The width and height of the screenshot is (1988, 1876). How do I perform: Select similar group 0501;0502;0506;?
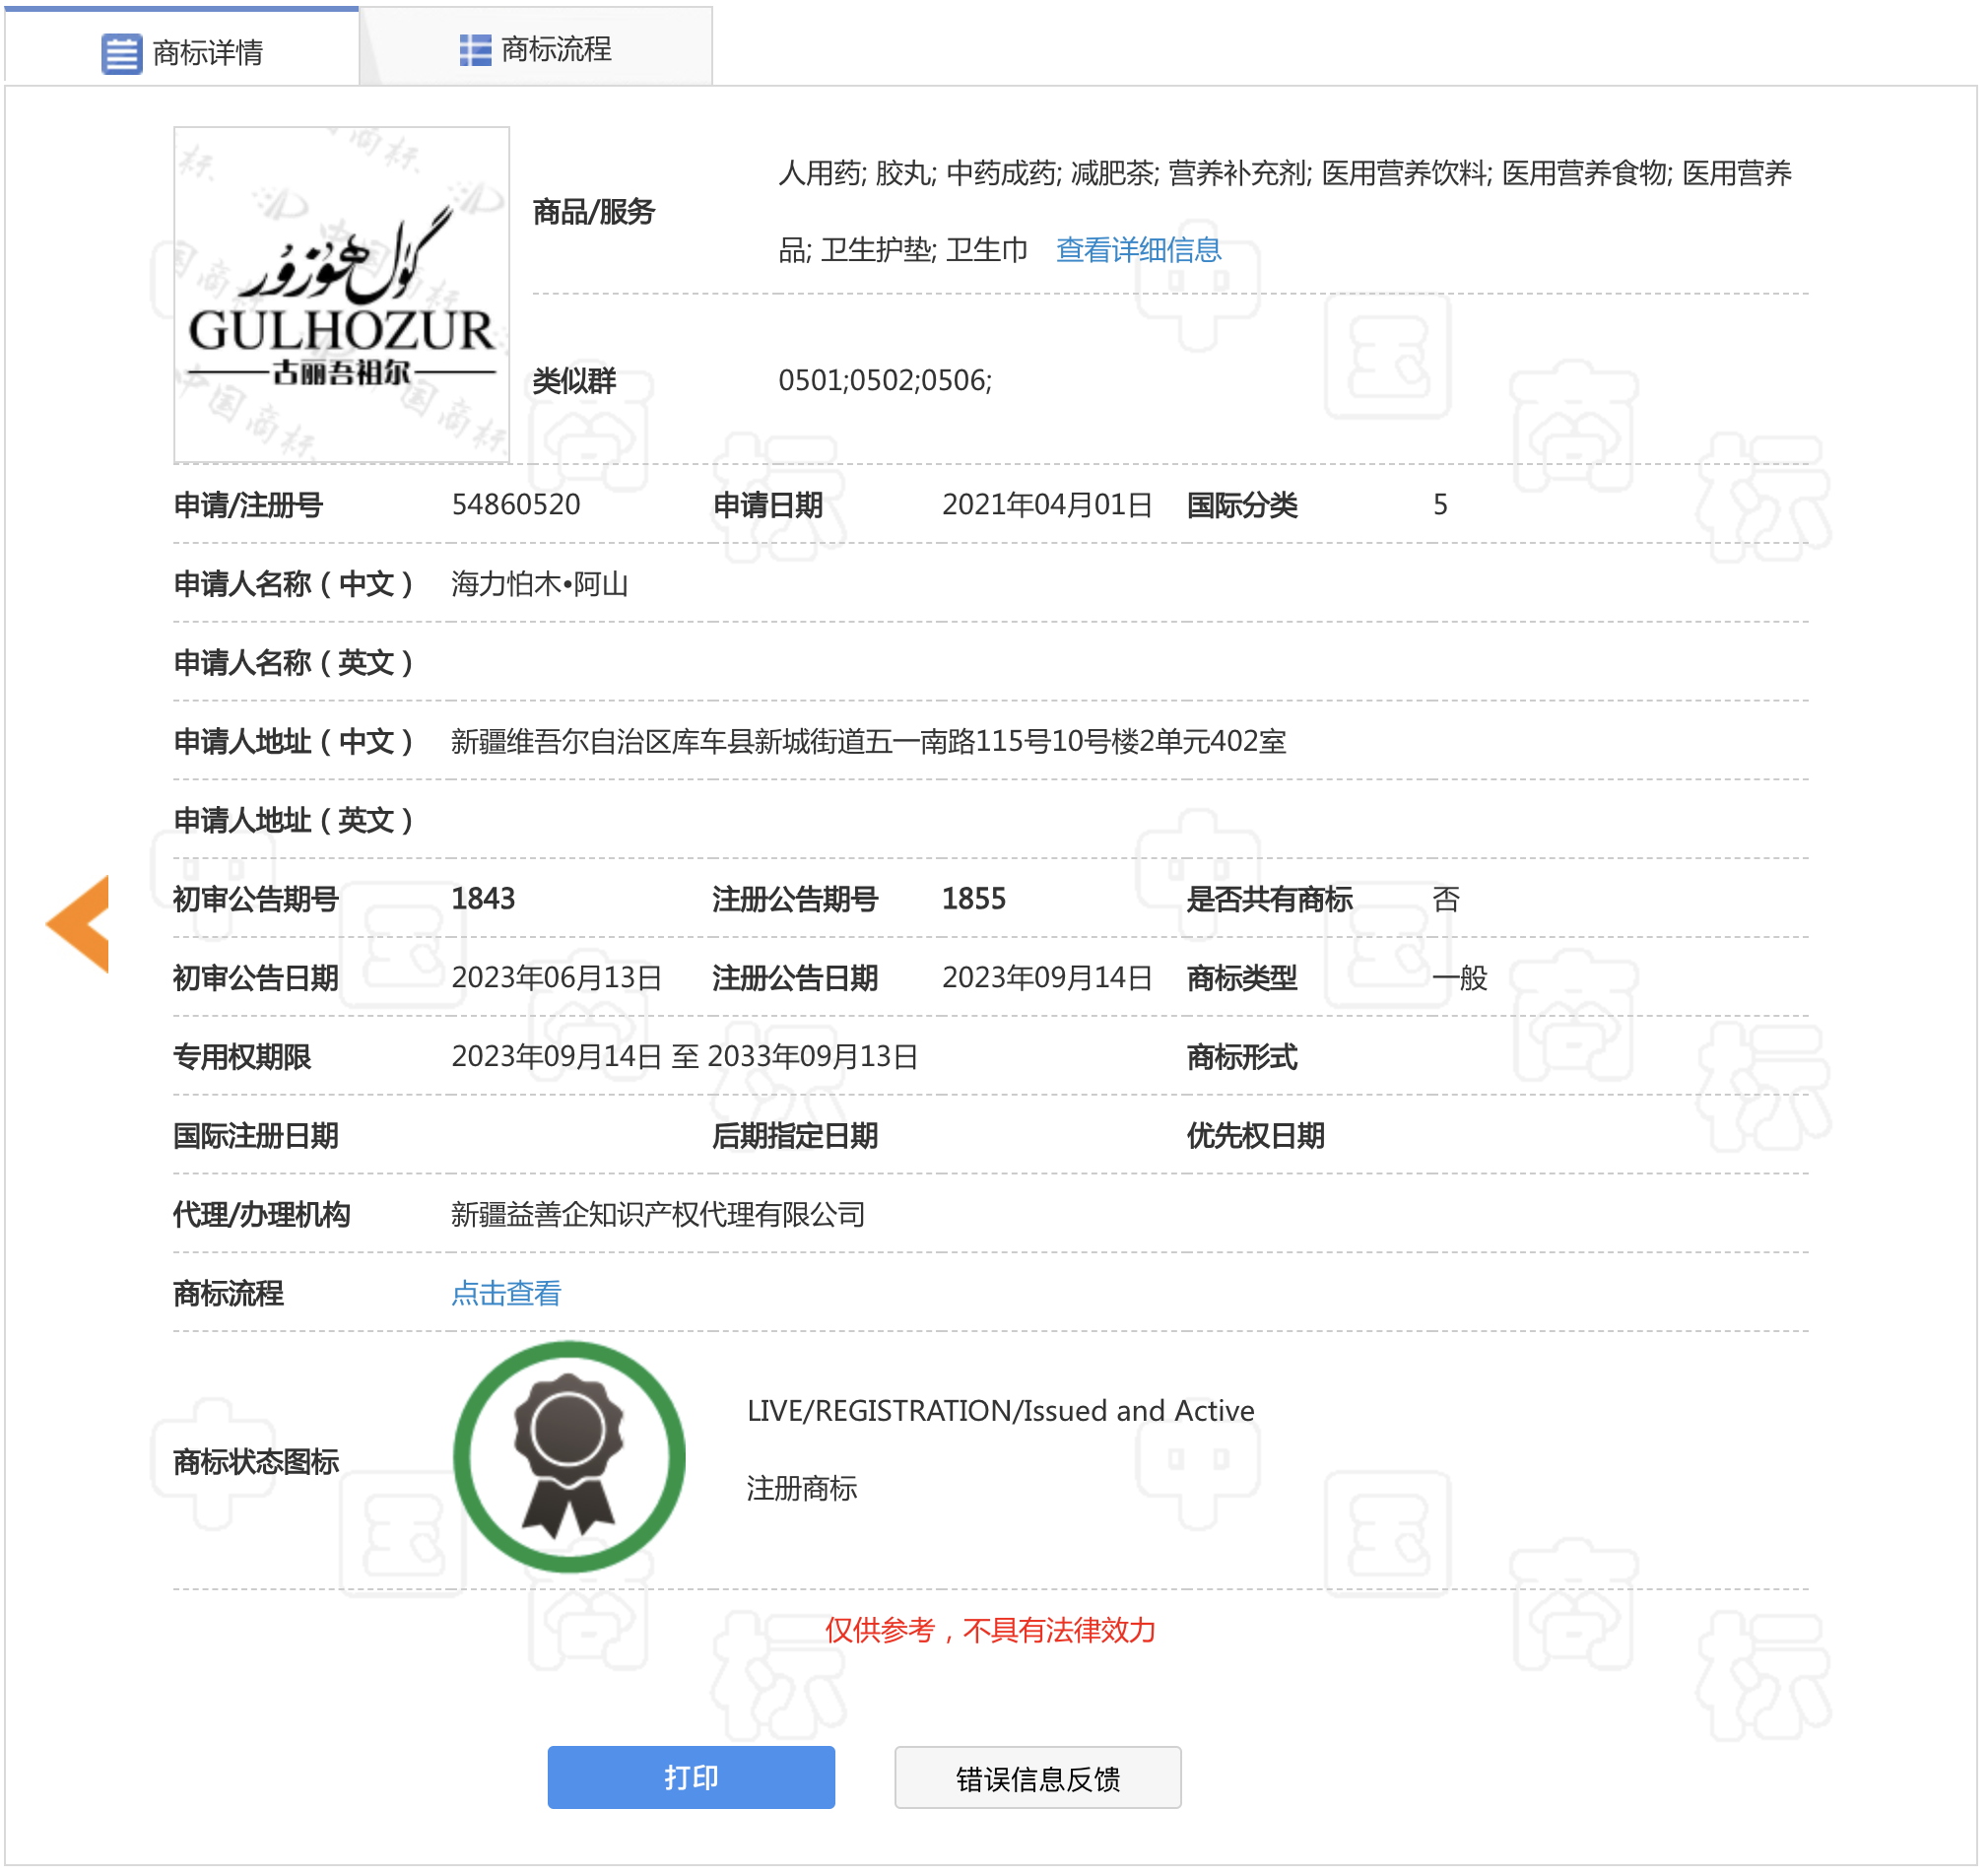tap(885, 381)
